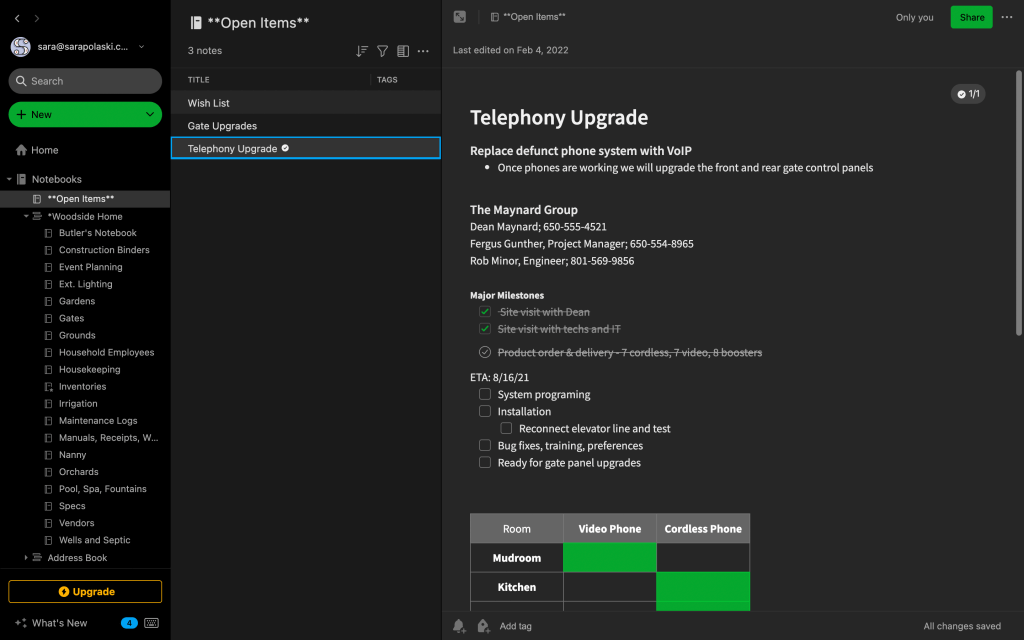
Task: Click the yellow Upgrade button
Action: (85, 592)
